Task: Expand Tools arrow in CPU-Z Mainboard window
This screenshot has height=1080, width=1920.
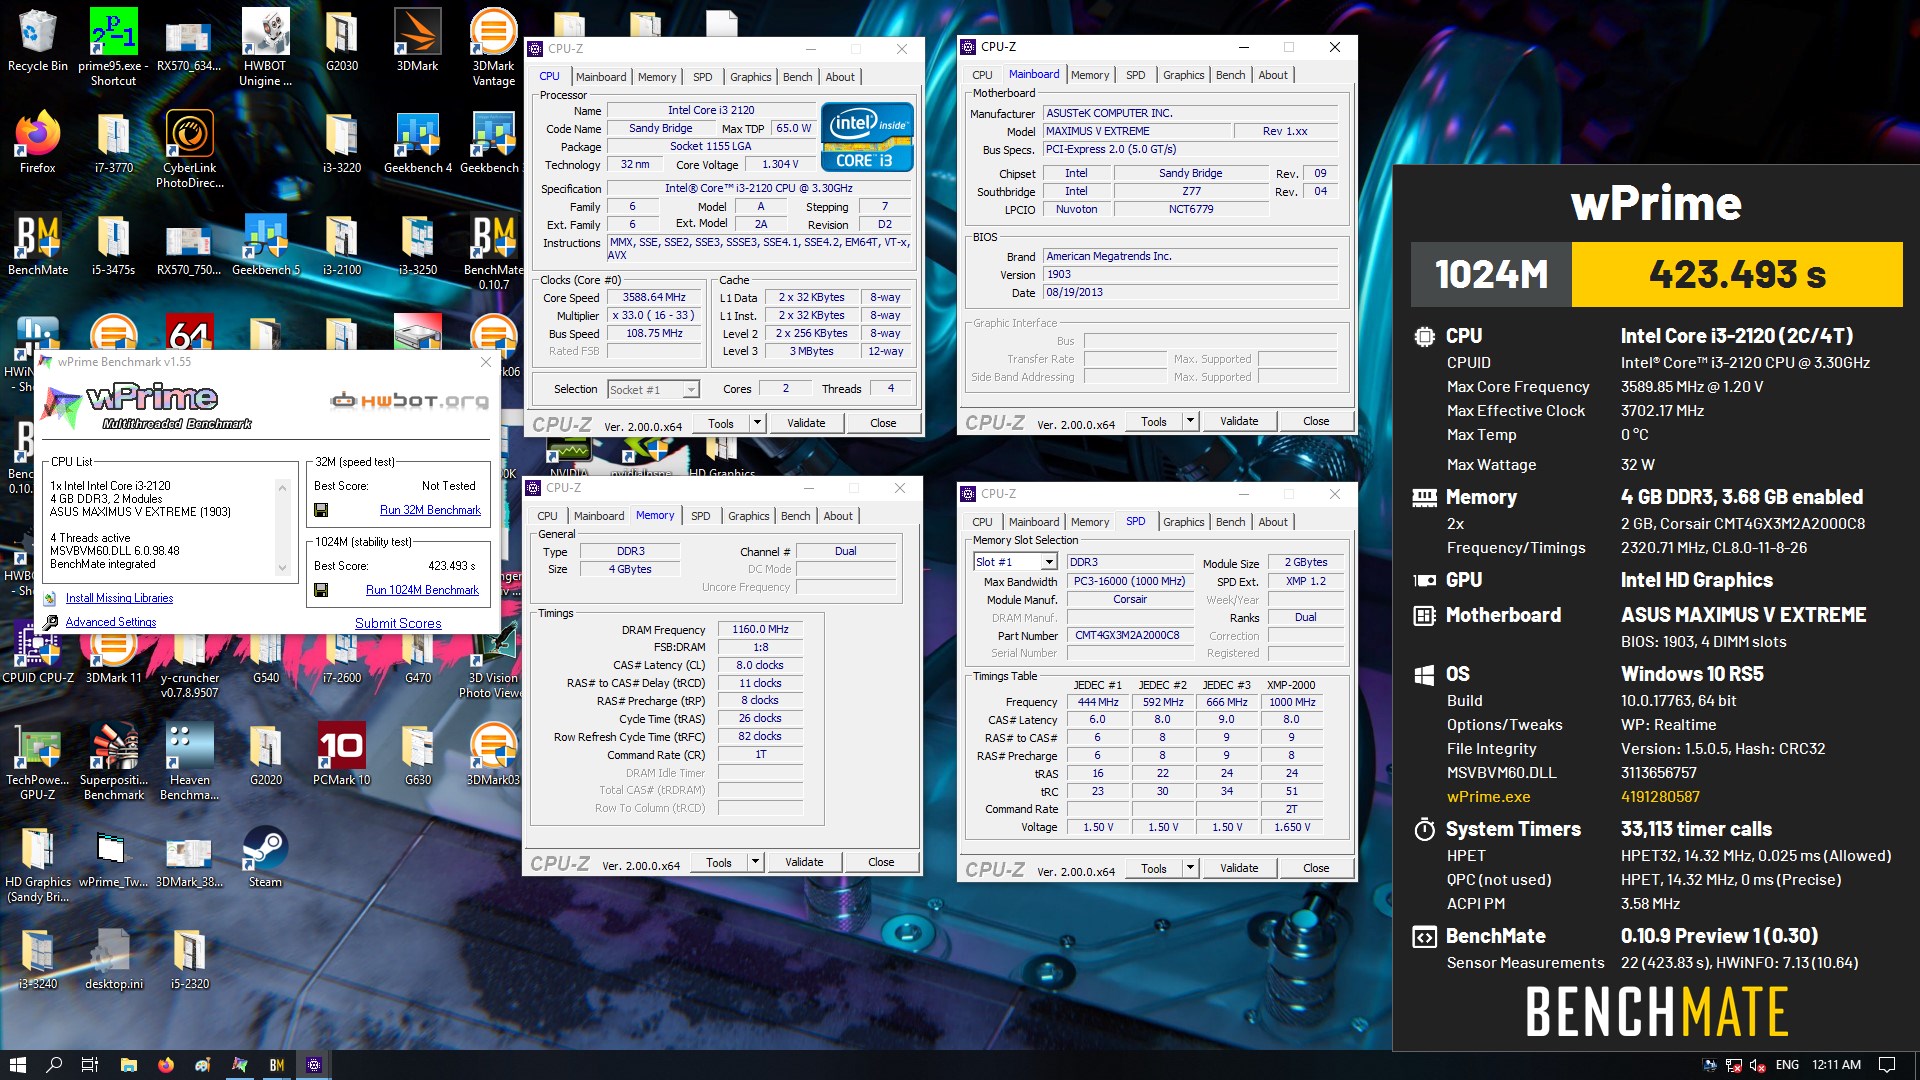Action: (x=1190, y=421)
